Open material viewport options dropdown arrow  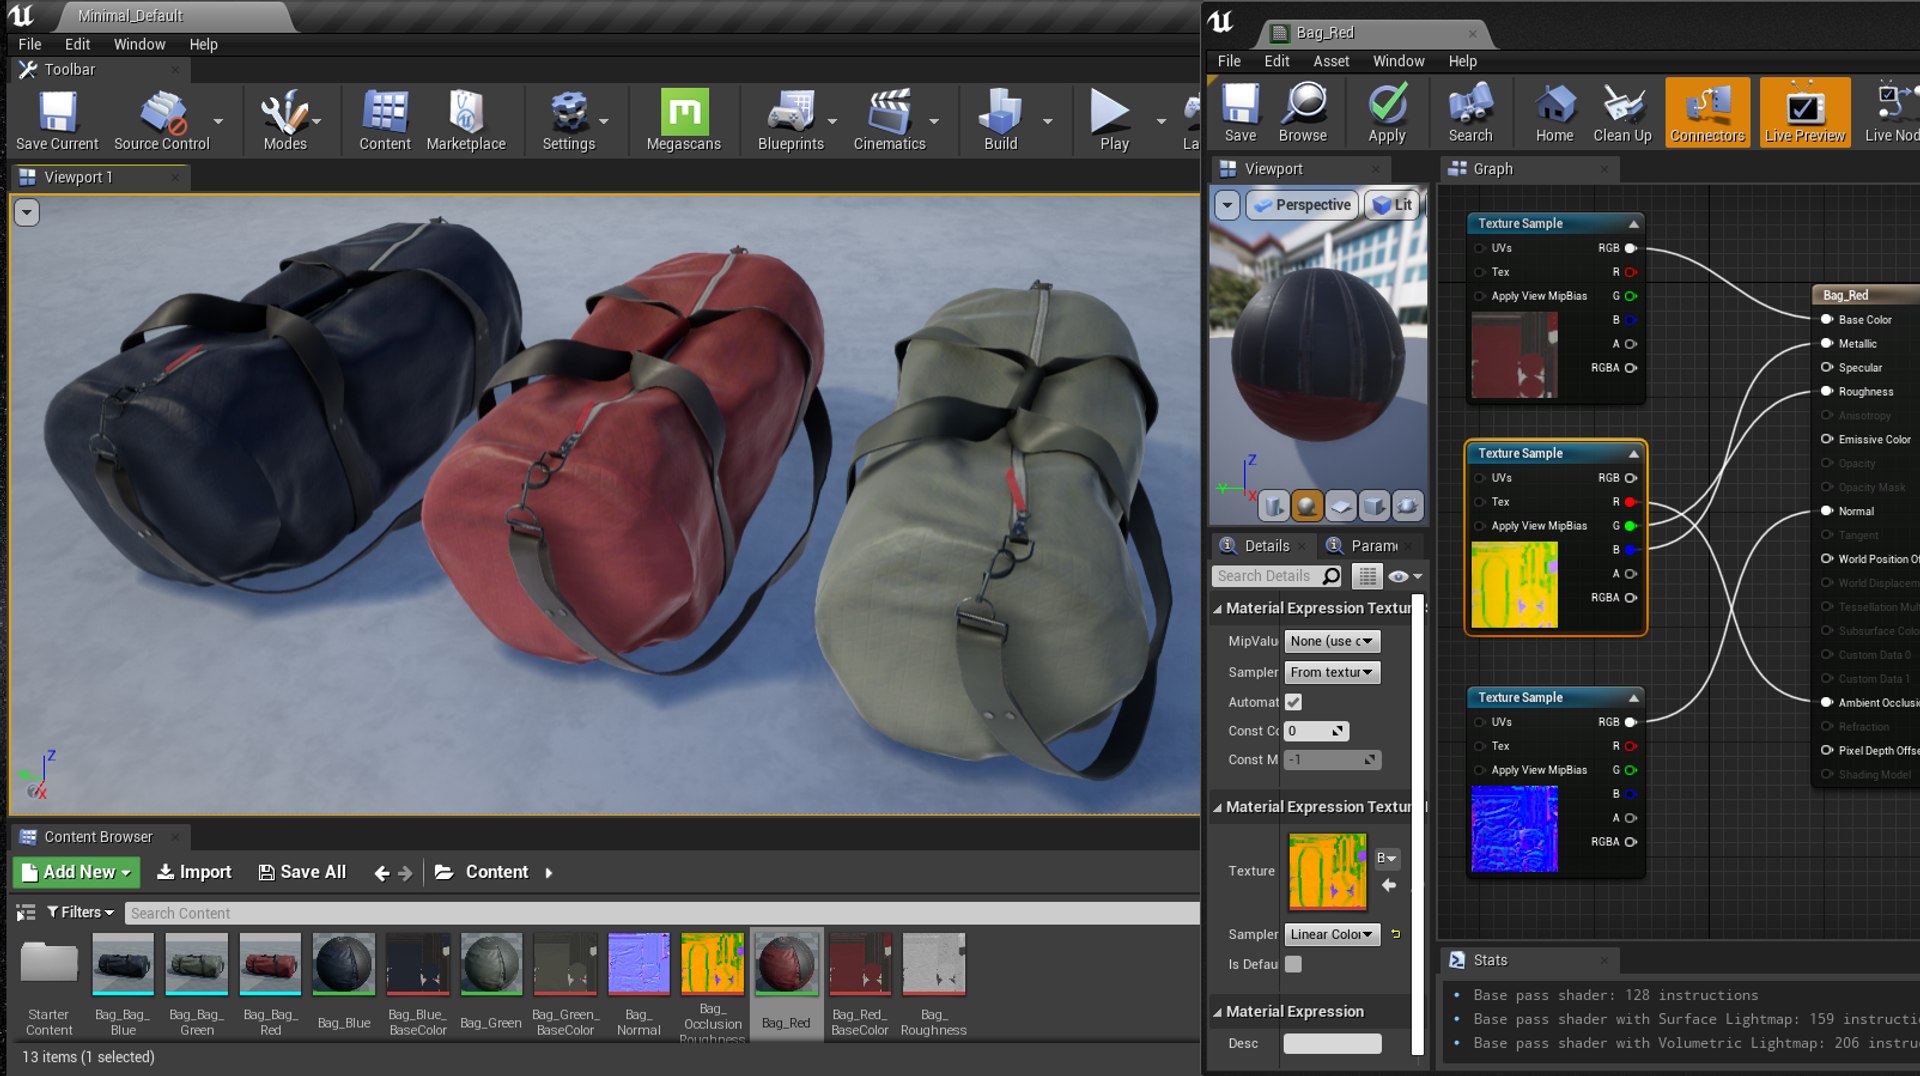(1227, 205)
